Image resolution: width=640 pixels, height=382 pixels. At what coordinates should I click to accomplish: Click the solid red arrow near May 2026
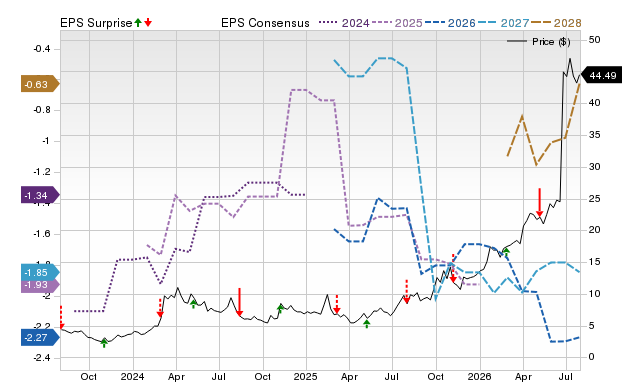pos(539,202)
